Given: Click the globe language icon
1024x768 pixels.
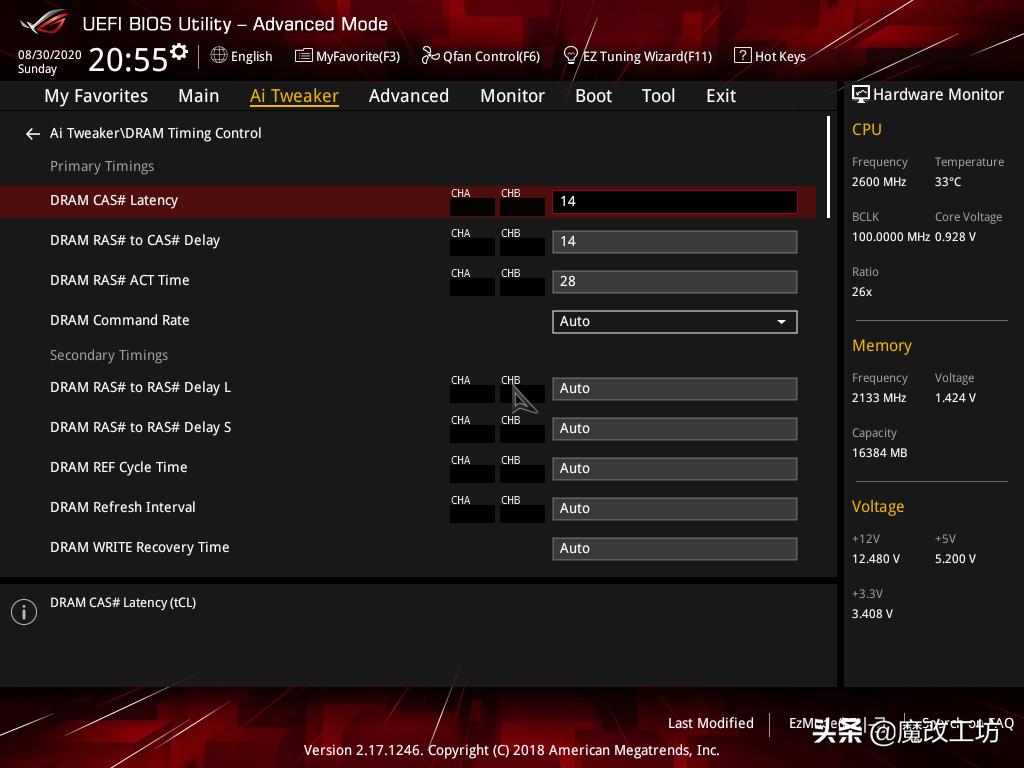Looking at the screenshot, I should click(219, 56).
